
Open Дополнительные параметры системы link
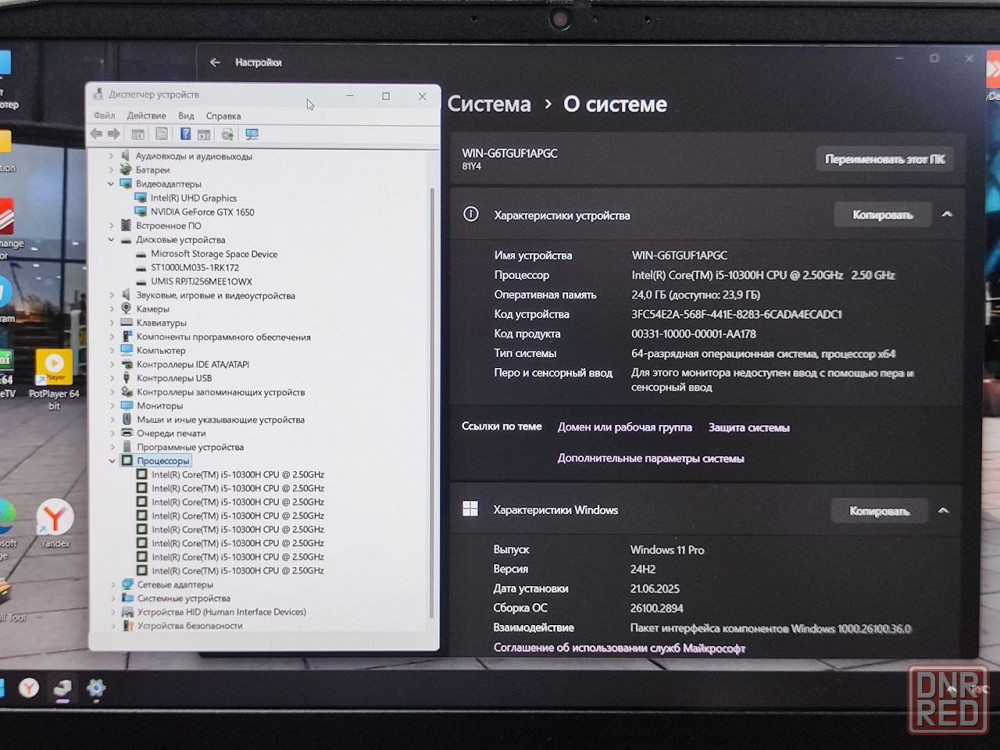tap(651, 458)
